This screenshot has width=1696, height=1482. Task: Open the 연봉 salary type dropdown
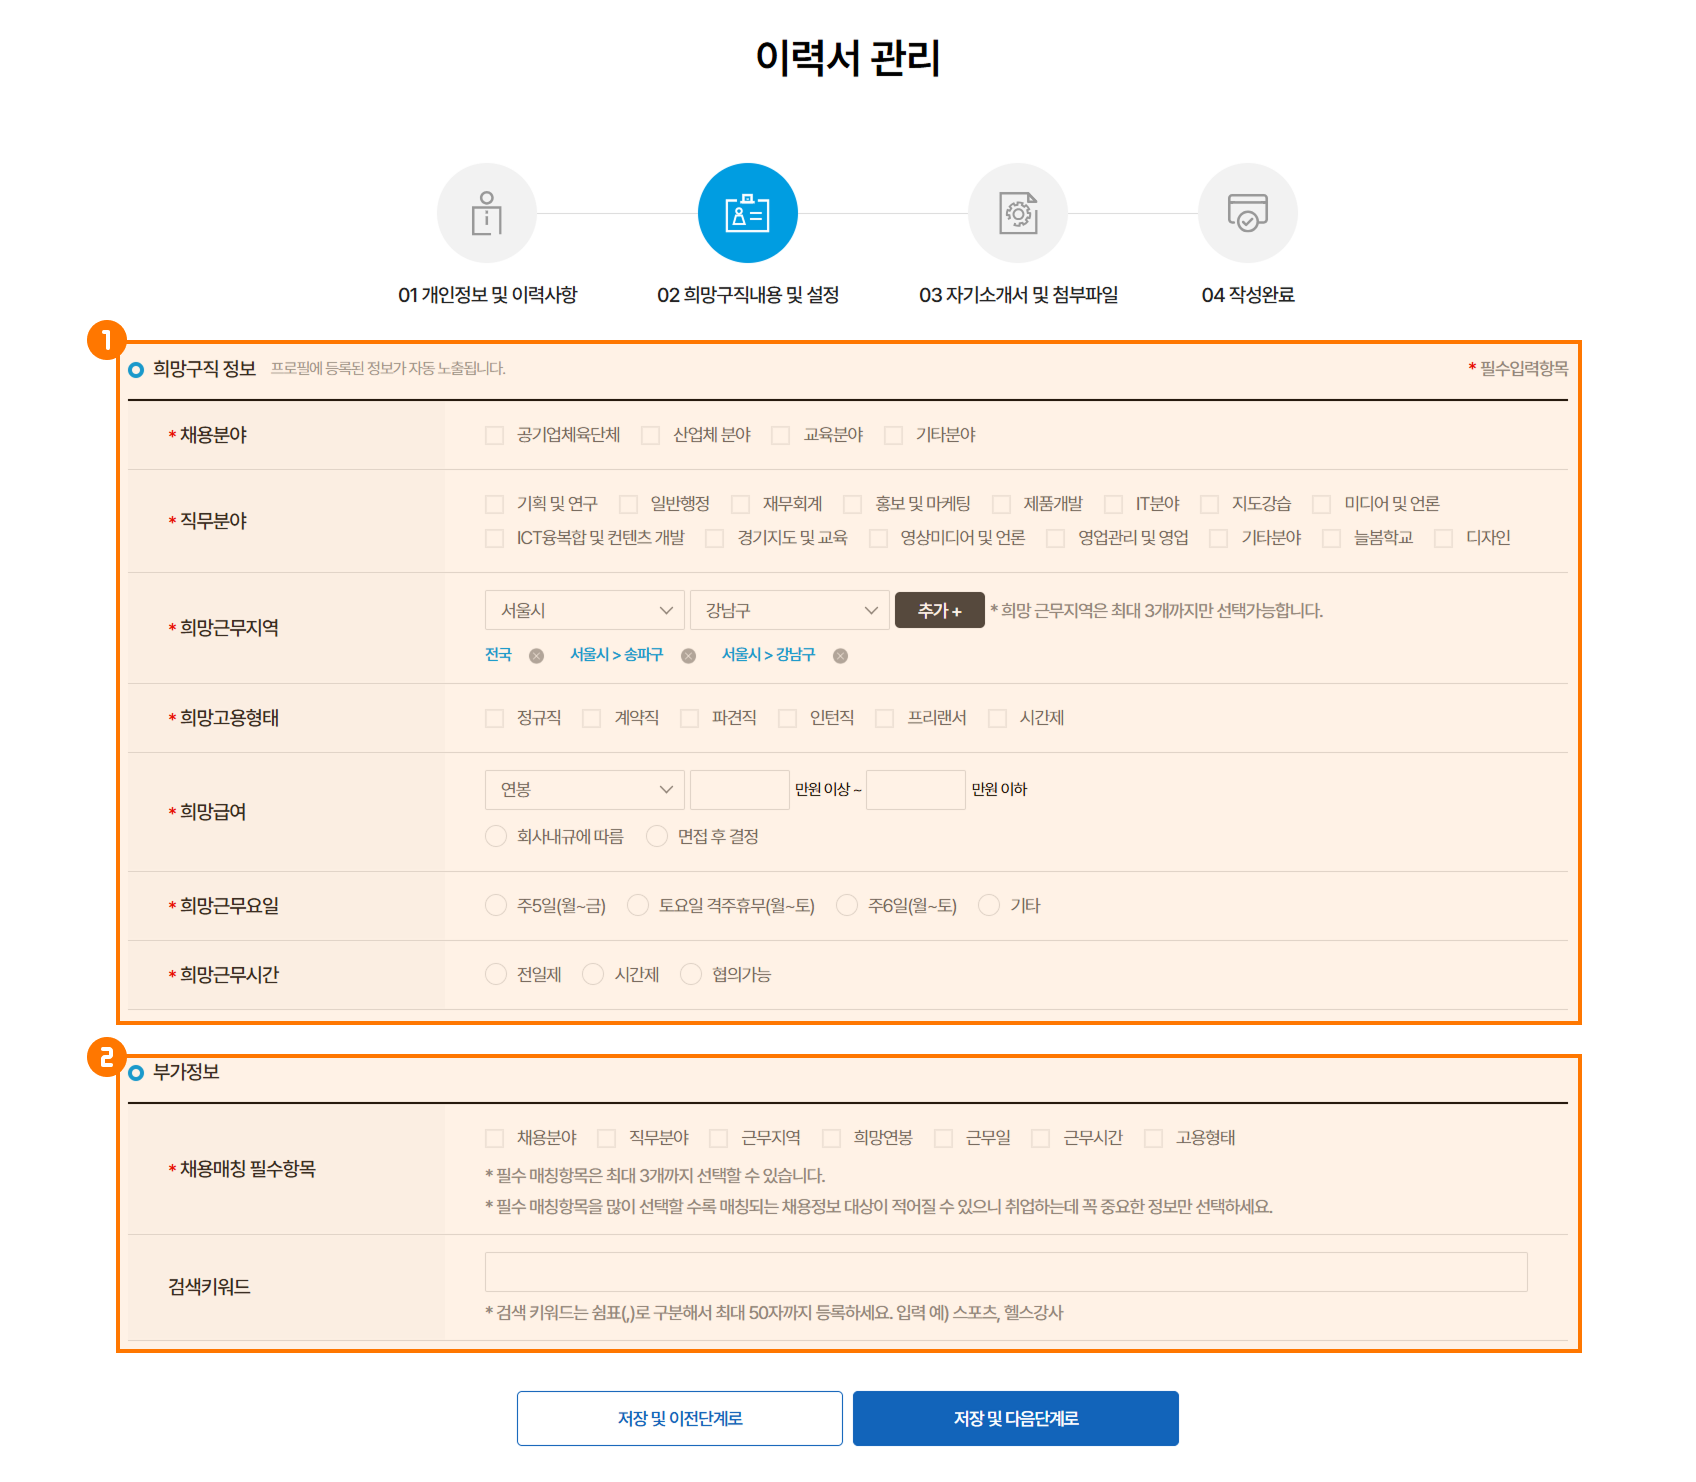(x=585, y=790)
